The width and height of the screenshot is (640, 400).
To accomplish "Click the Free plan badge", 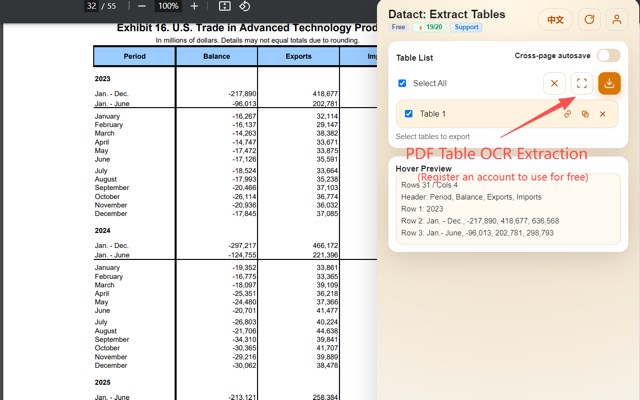I will tap(398, 27).
